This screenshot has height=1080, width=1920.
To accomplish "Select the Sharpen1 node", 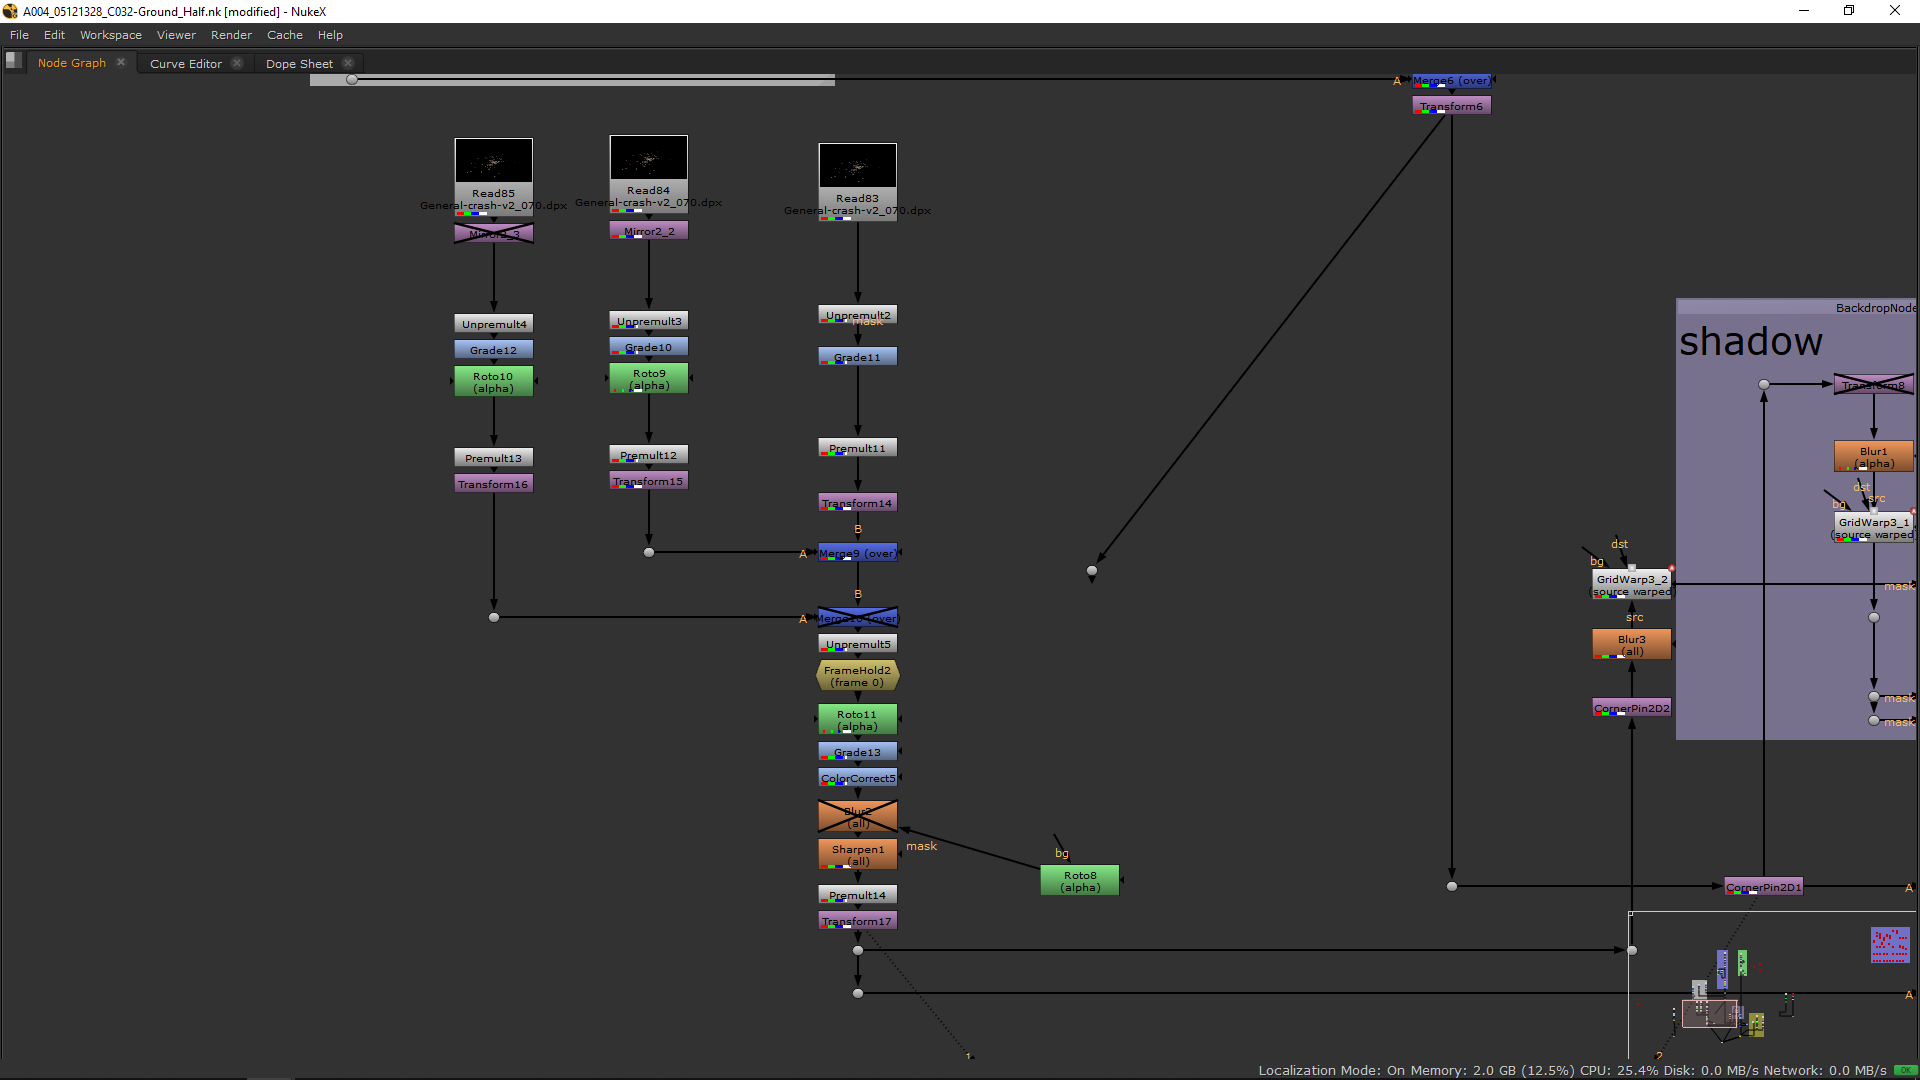I will tap(857, 855).
